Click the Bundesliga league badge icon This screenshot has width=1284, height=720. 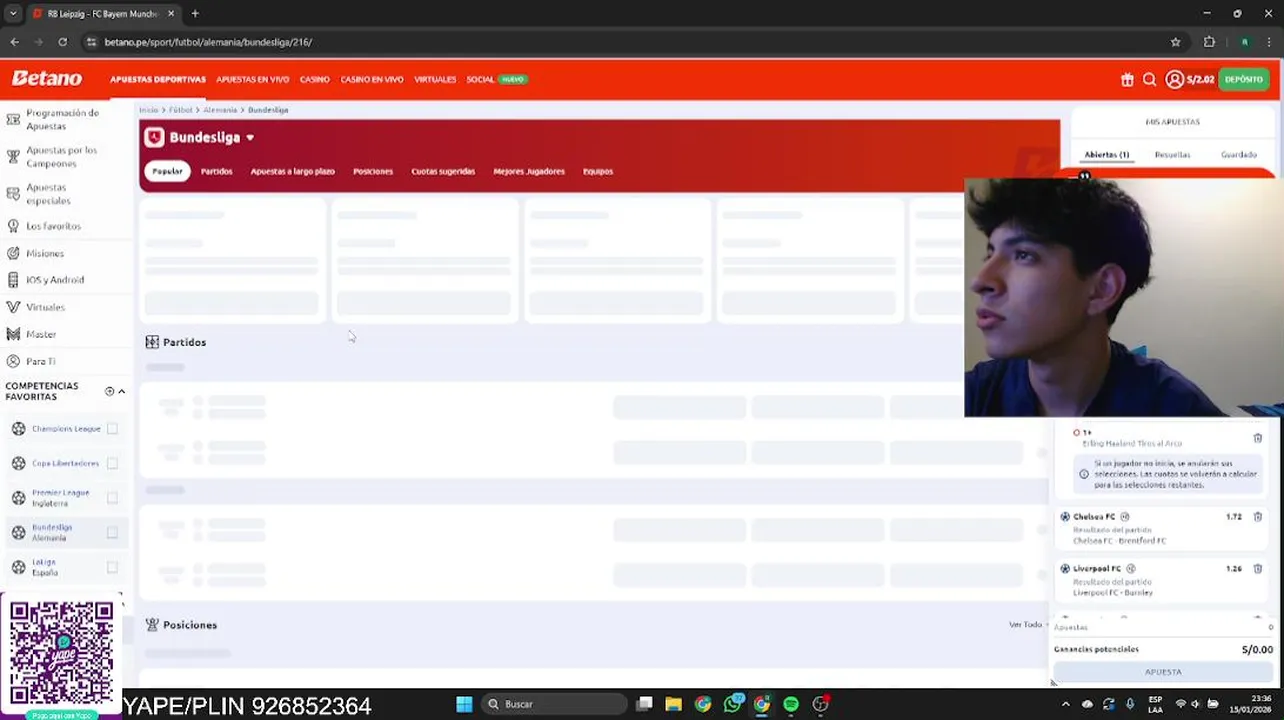(x=154, y=137)
